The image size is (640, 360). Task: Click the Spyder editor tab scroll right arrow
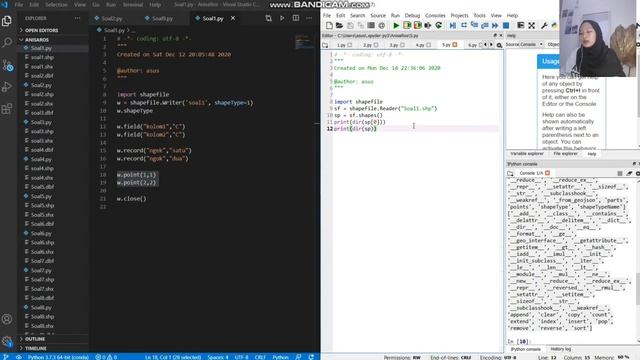(491, 45)
